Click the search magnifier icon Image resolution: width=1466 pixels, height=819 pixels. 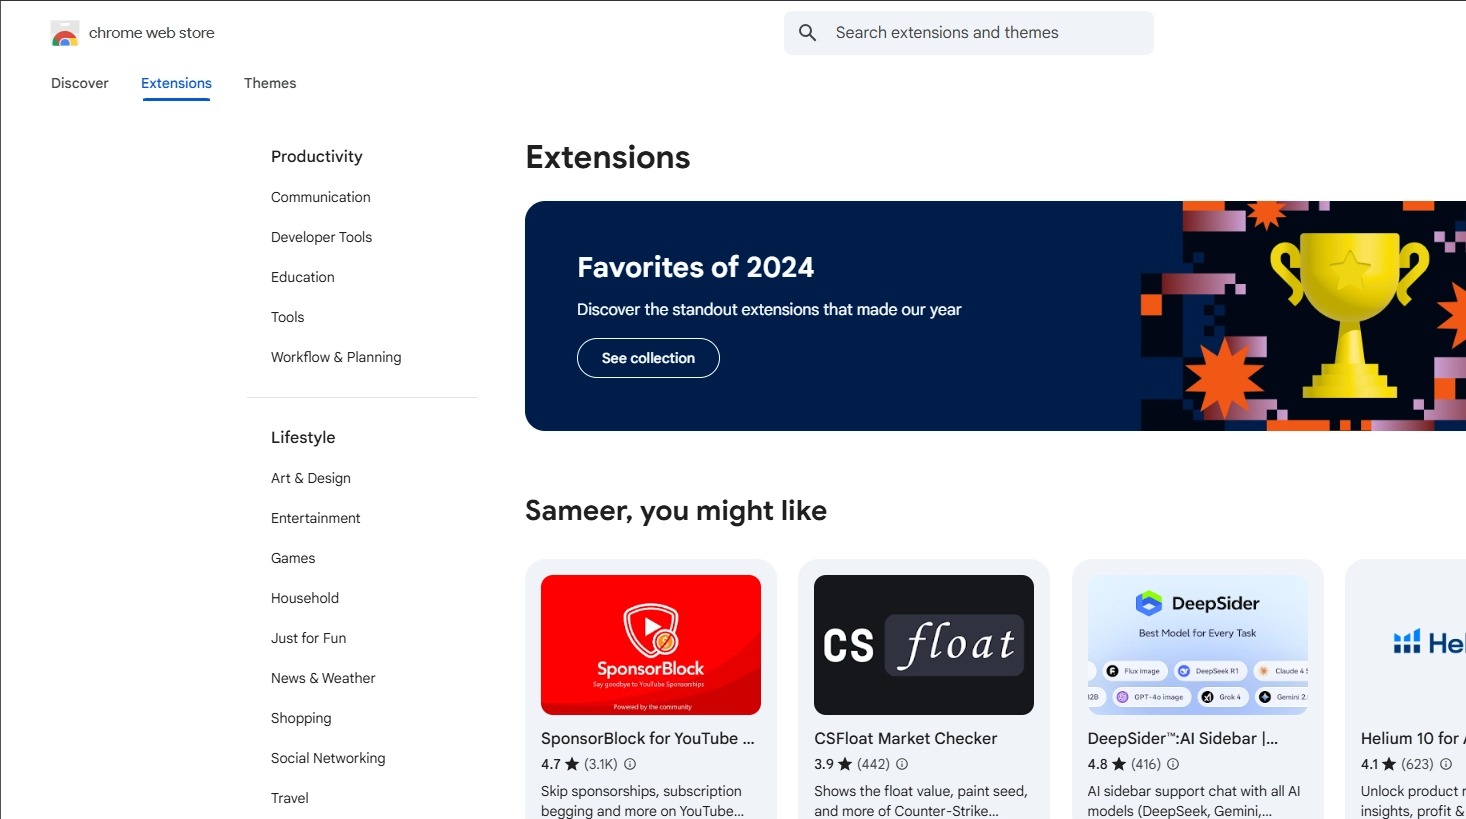click(808, 33)
